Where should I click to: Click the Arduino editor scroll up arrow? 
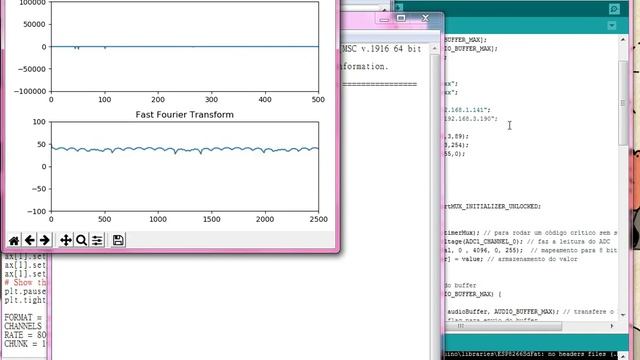[622, 40]
